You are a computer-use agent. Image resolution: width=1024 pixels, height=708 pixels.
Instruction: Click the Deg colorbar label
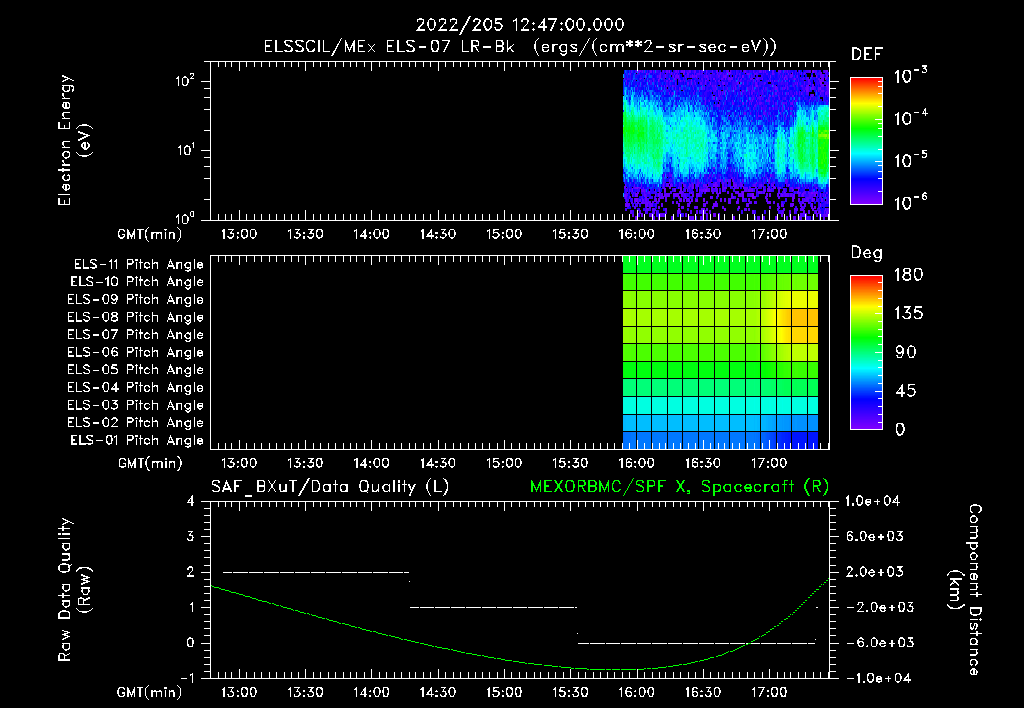click(x=867, y=253)
